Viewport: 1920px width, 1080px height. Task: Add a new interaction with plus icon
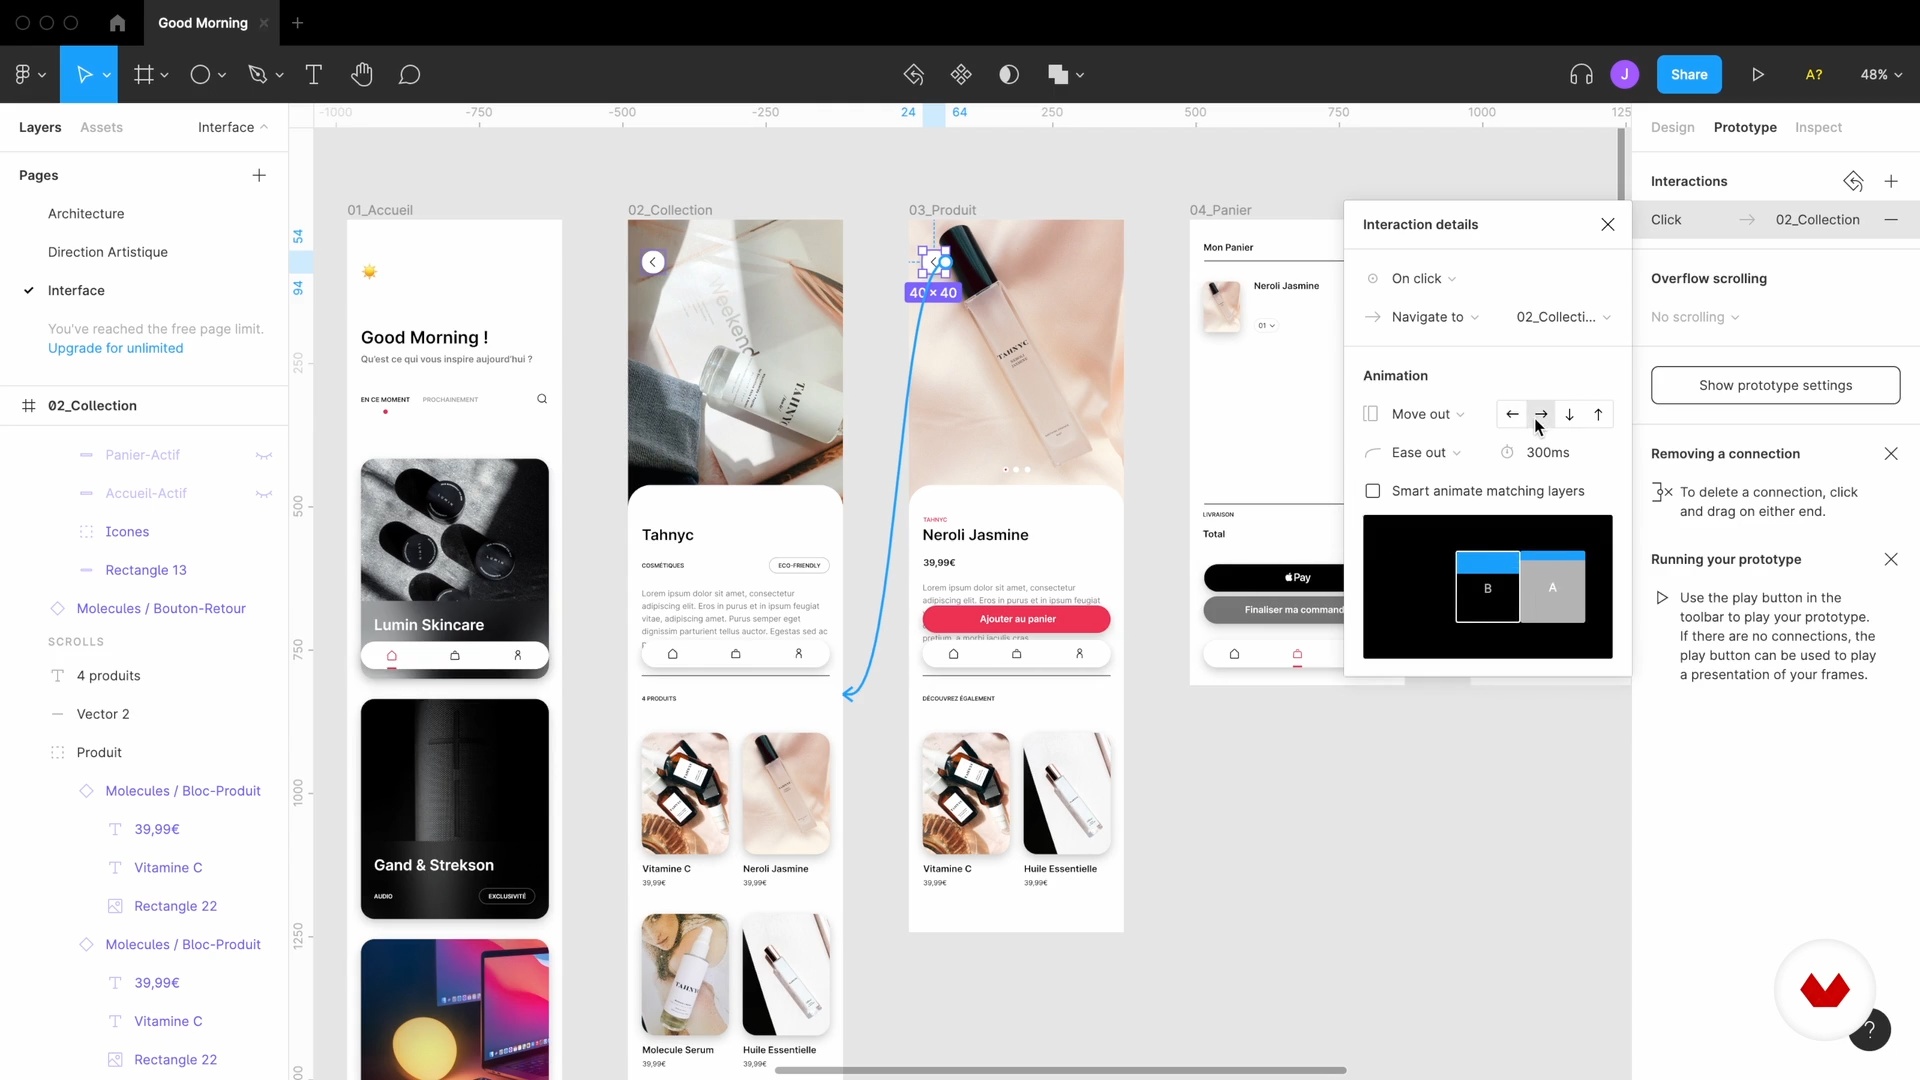point(1891,181)
